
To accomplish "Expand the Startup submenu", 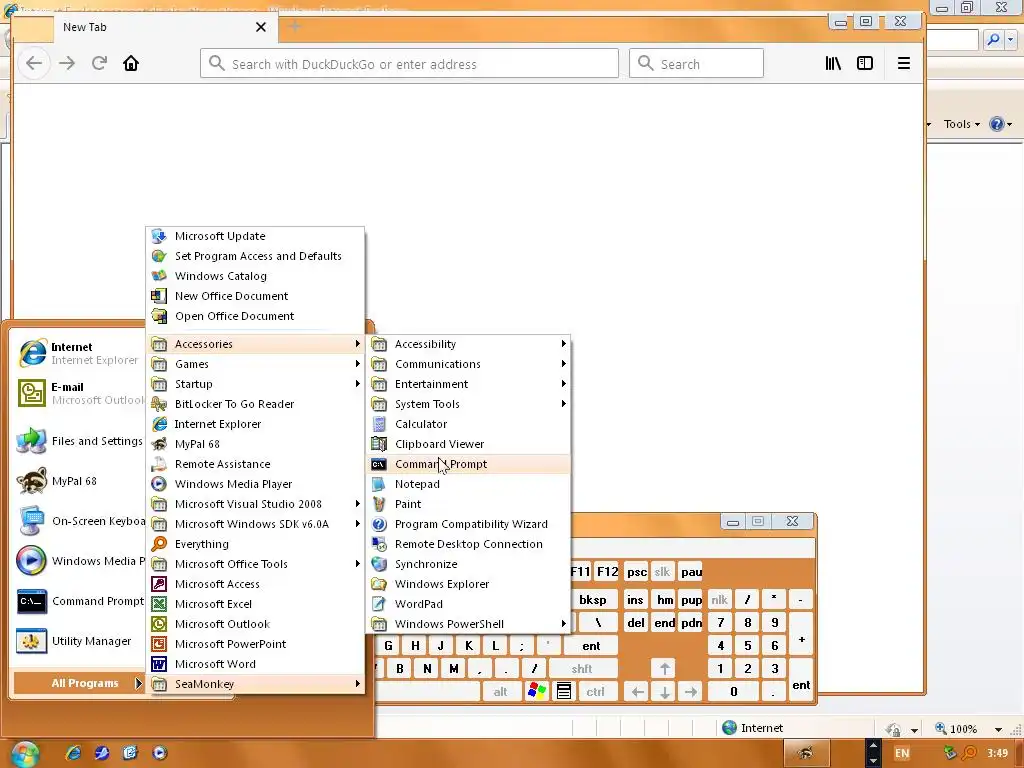I will tap(255, 384).
